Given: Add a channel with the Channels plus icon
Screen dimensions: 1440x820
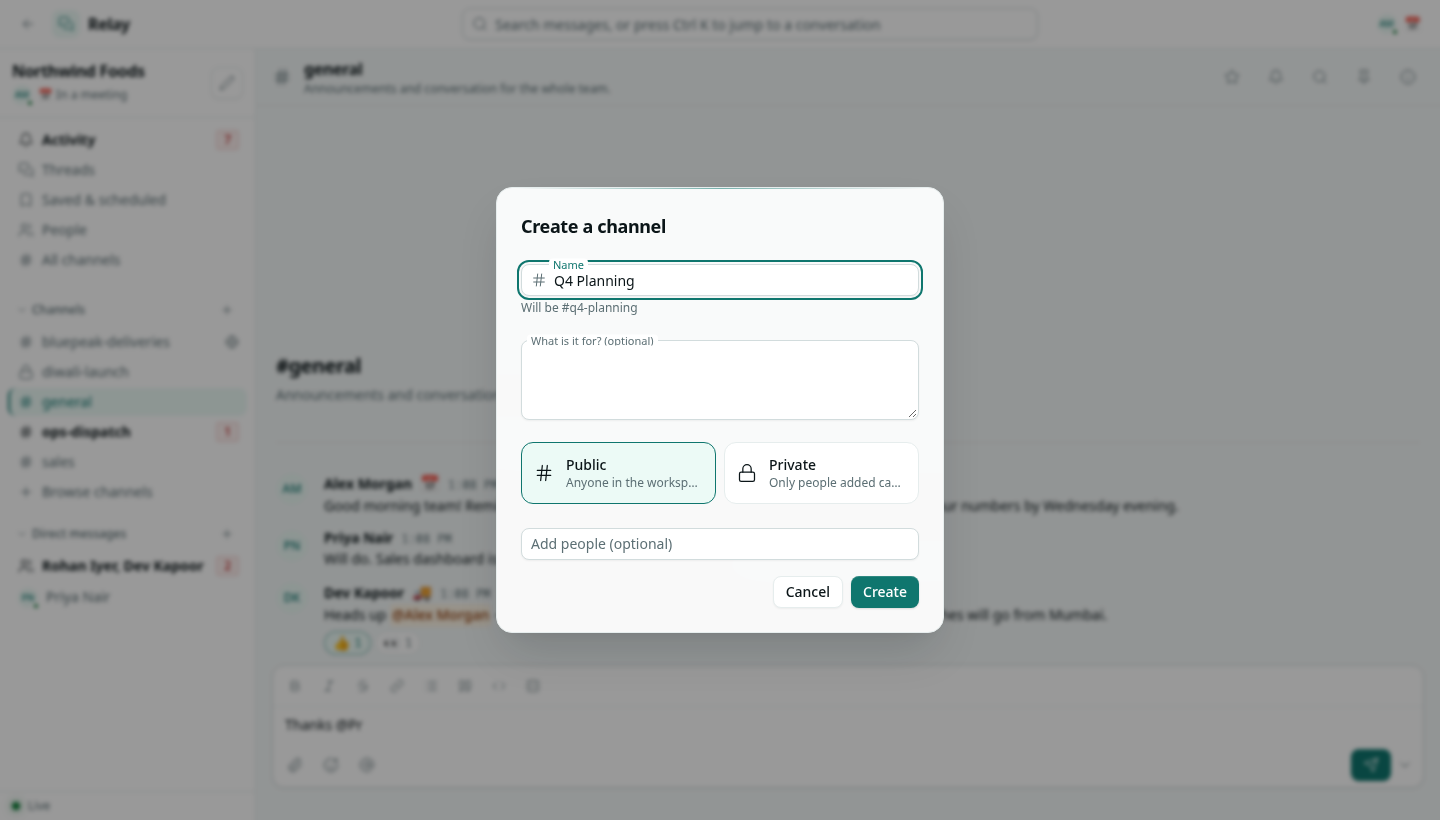Looking at the screenshot, I should pos(227,310).
